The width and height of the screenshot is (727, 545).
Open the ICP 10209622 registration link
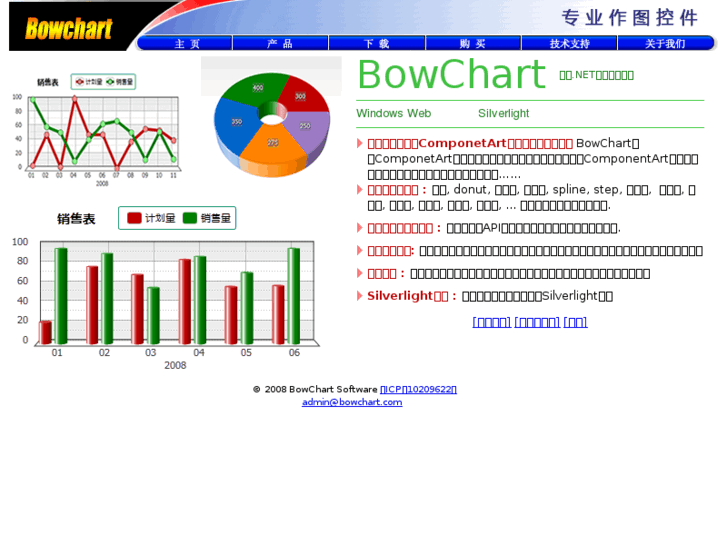point(418,389)
